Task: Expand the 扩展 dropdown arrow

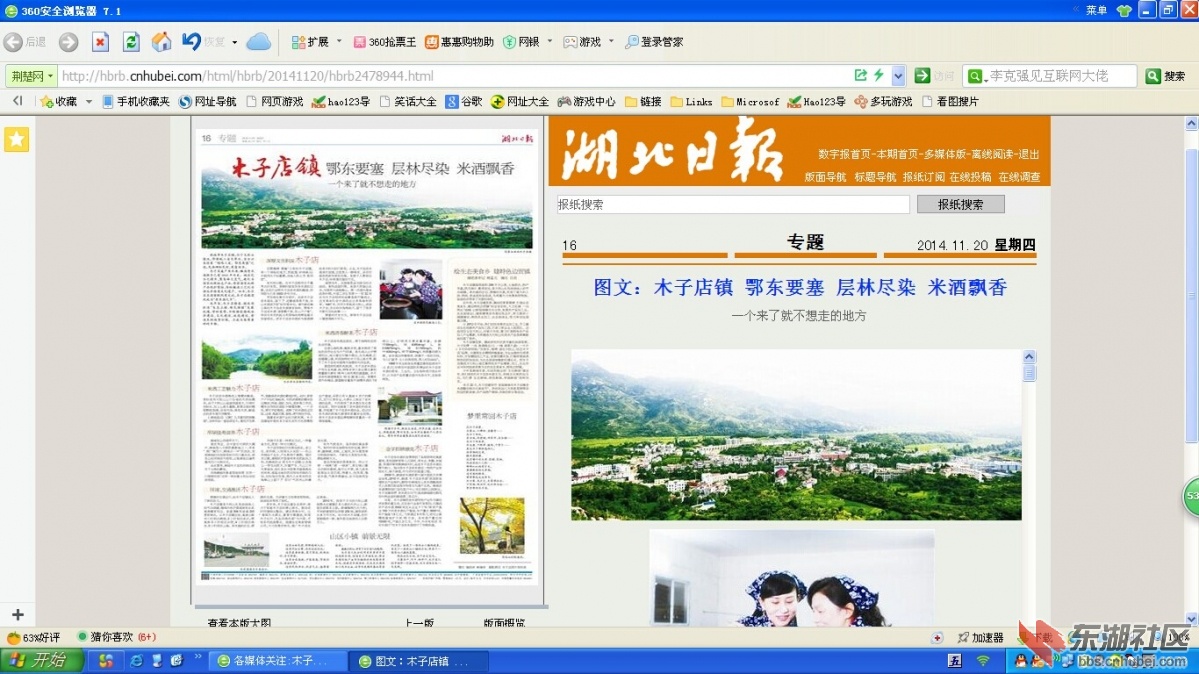Action: 339,42
